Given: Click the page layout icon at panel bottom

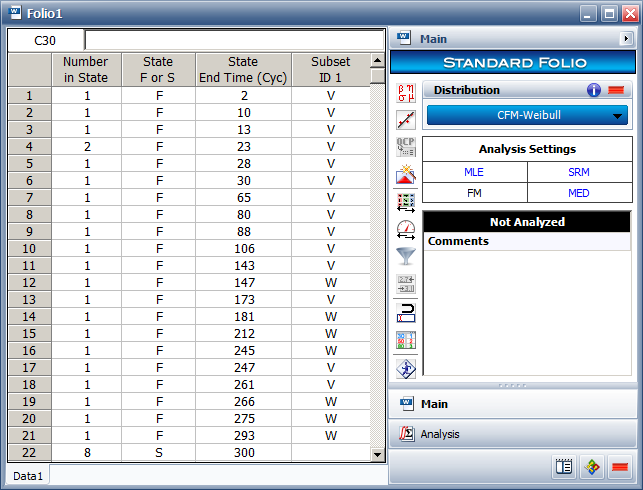Looking at the screenshot, I should pyautogui.click(x=564, y=467).
